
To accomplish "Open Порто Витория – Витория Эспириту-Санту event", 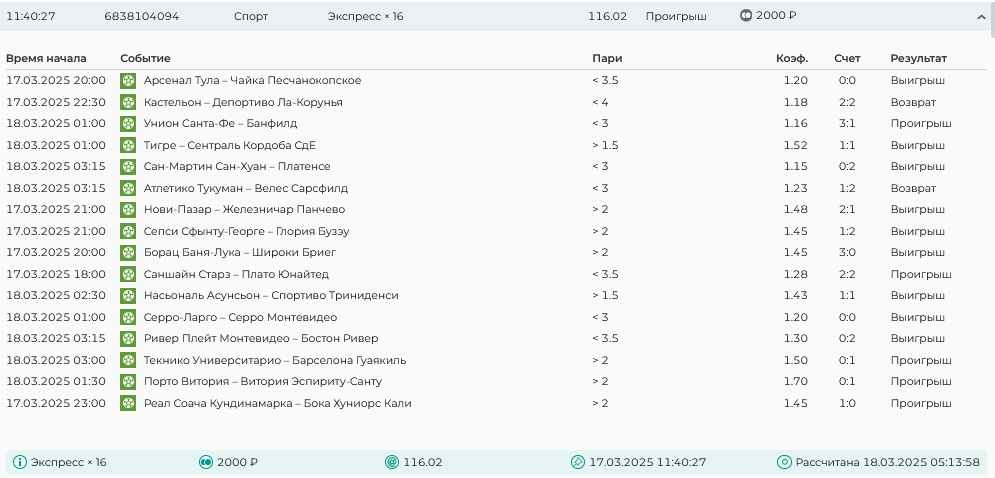I will [x=263, y=382].
